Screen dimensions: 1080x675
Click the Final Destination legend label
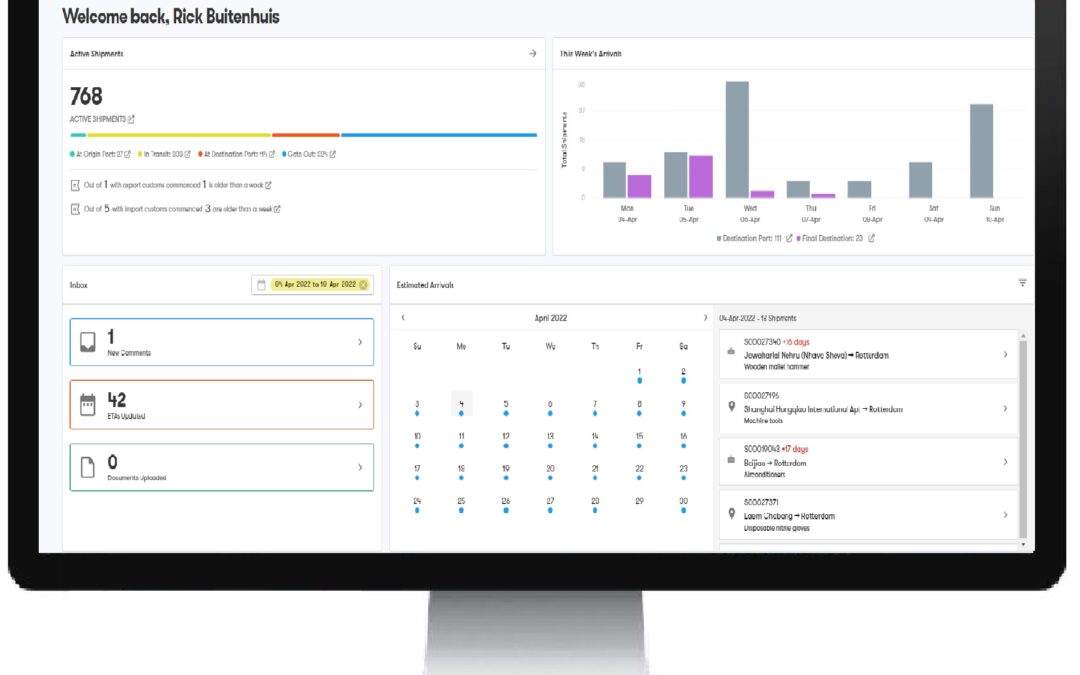pos(832,238)
